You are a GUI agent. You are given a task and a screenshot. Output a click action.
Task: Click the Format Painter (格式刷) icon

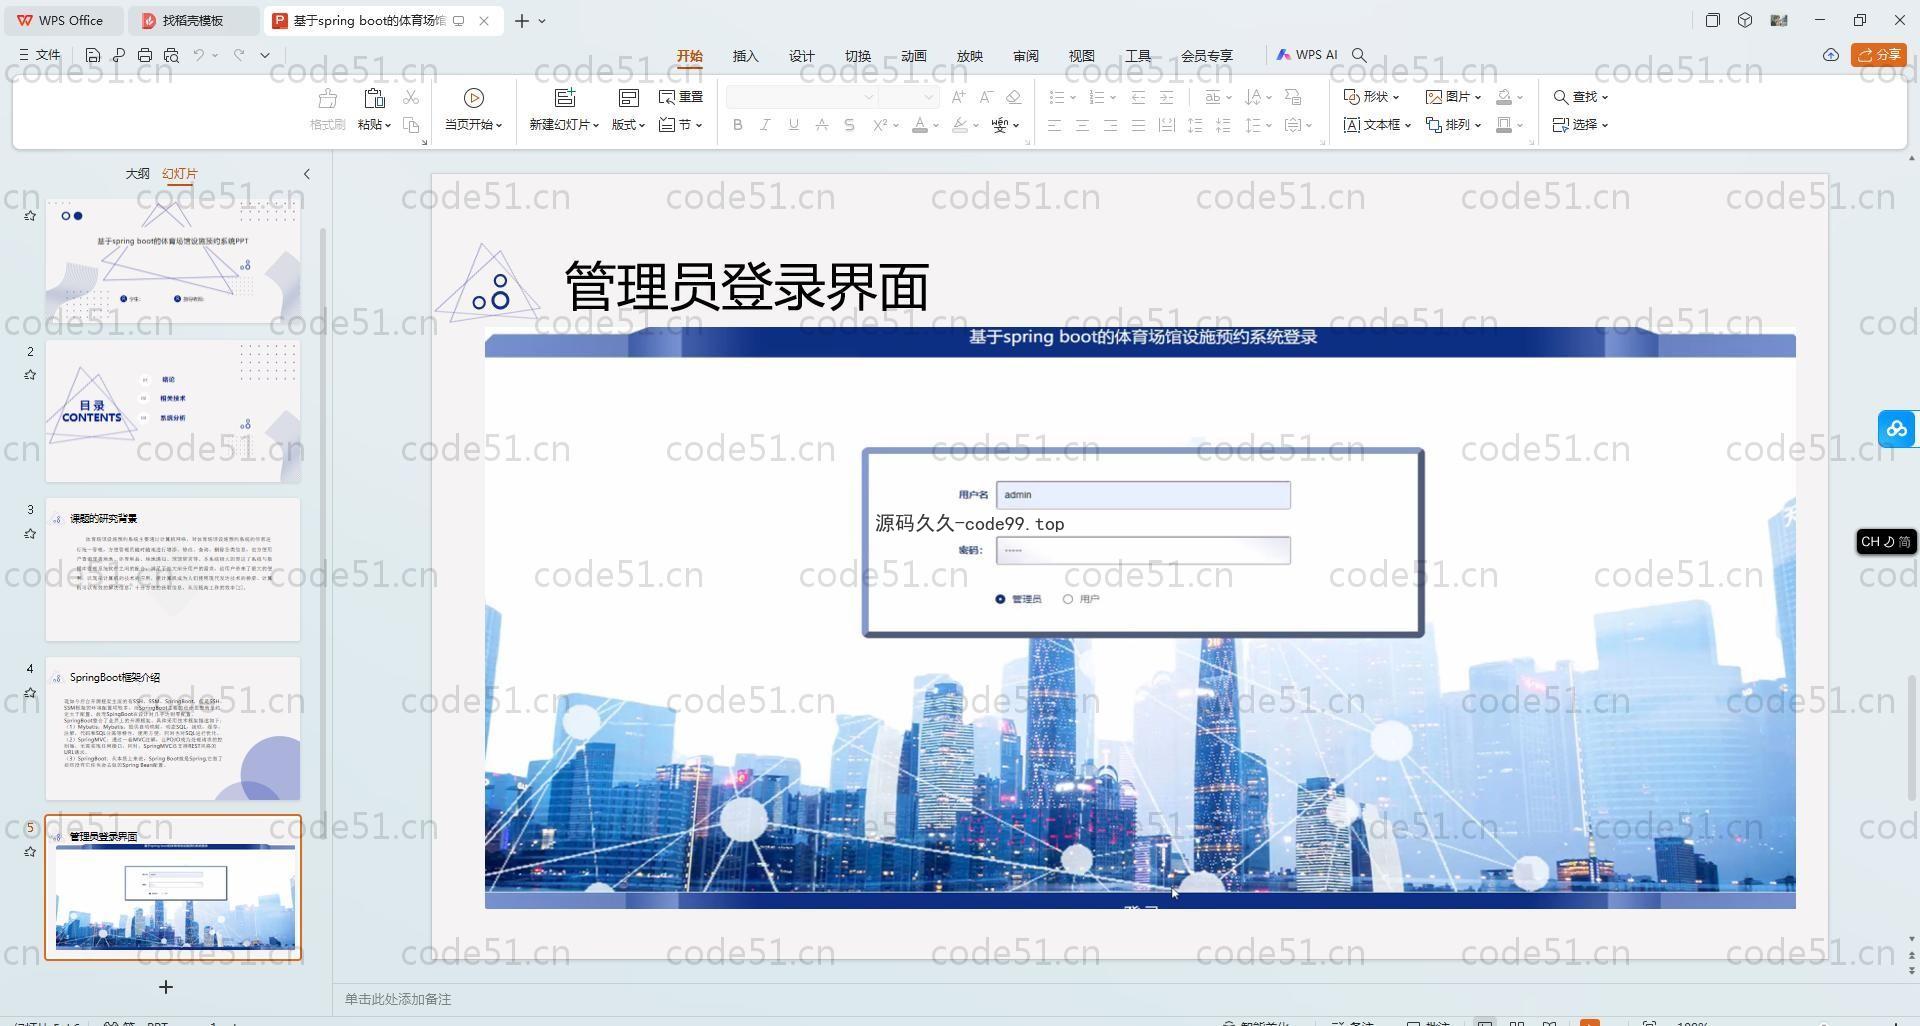click(x=327, y=99)
